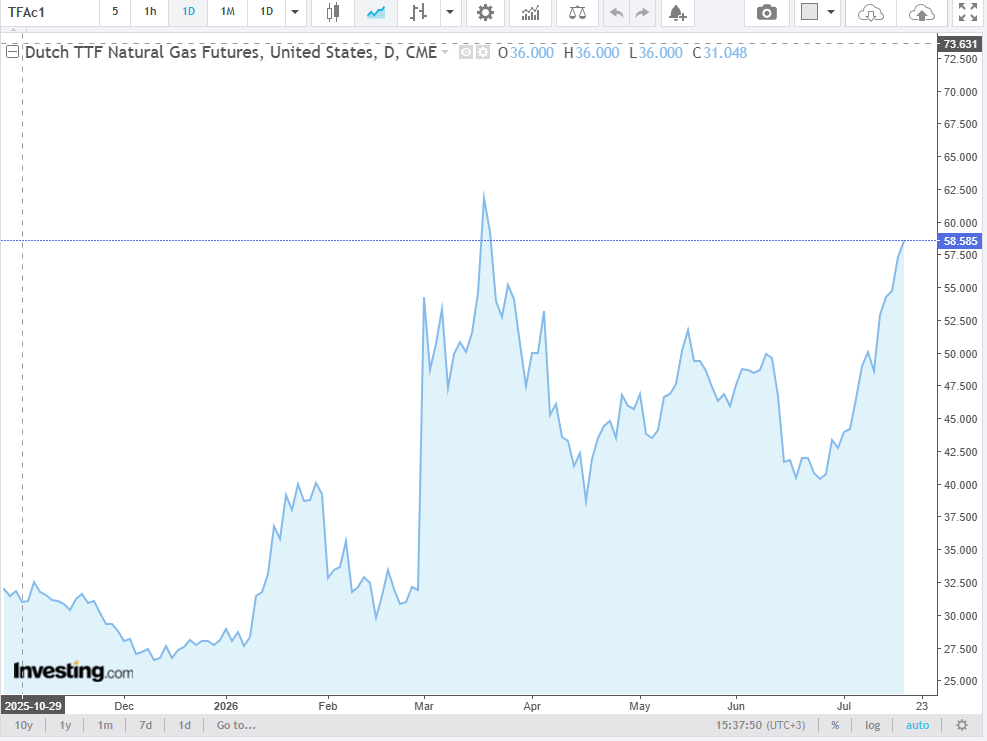
Task: Set range to 1m
Action: (x=105, y=725)
